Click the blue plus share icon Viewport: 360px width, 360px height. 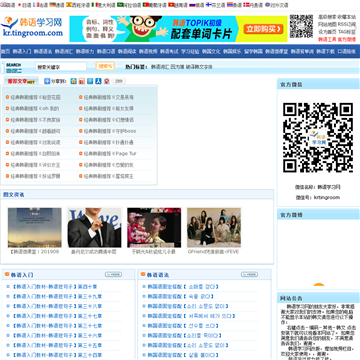click(47, 81)
